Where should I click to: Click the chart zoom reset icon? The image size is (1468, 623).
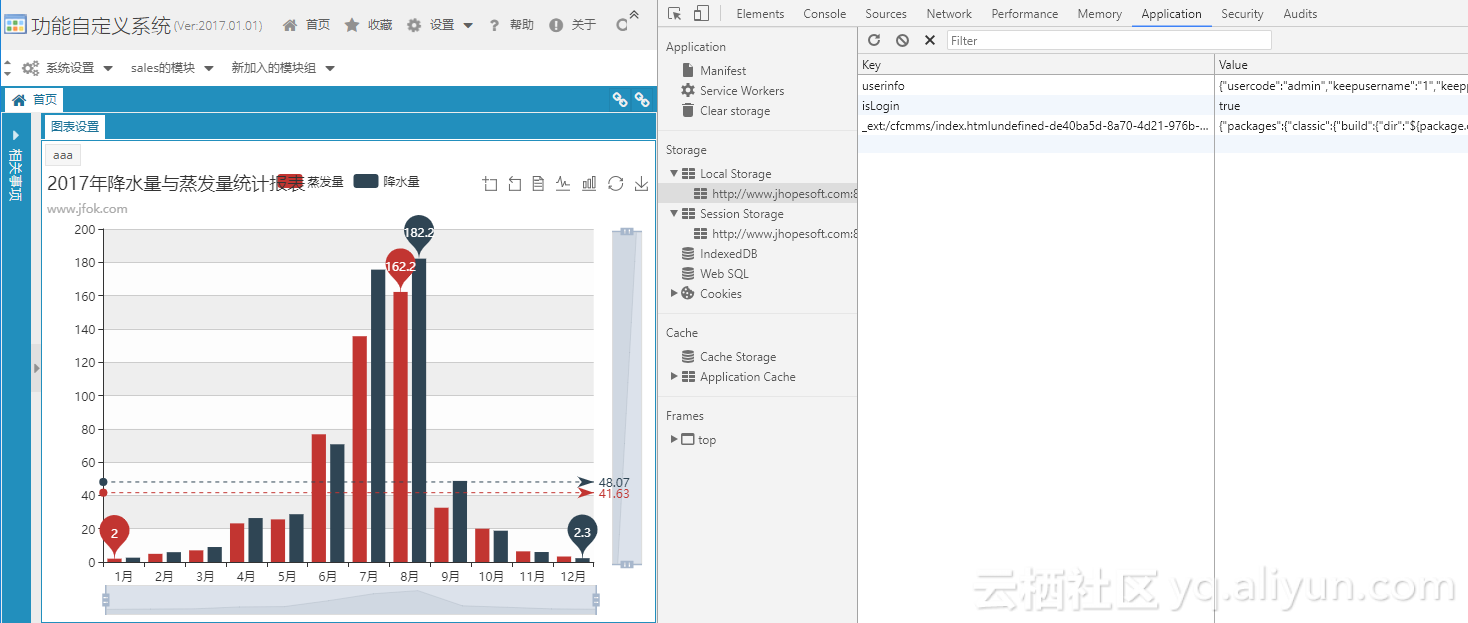(514, 183)
